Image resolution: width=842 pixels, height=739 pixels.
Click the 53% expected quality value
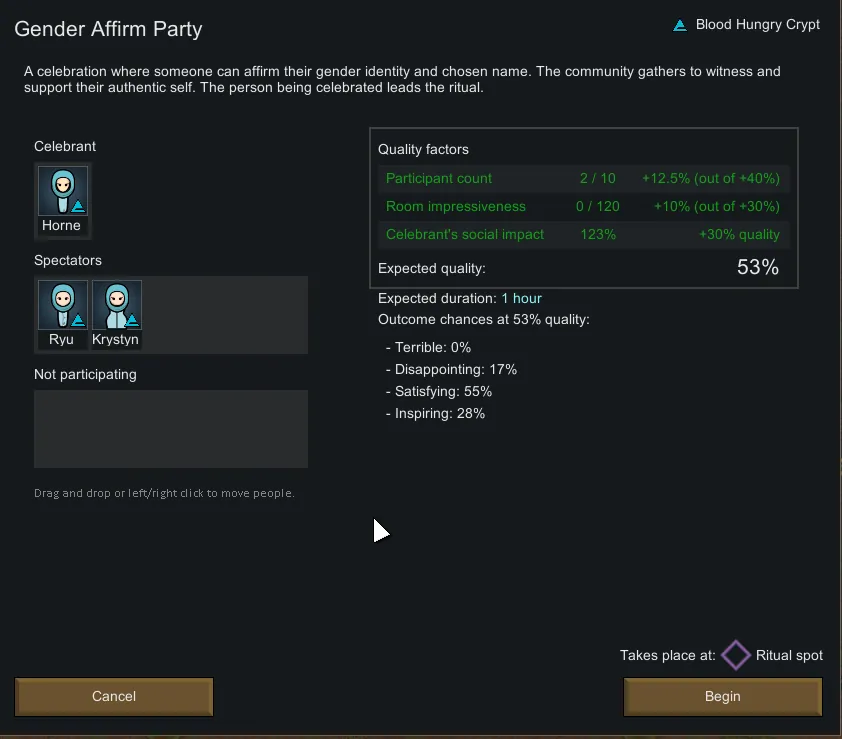tap(757, 268)
